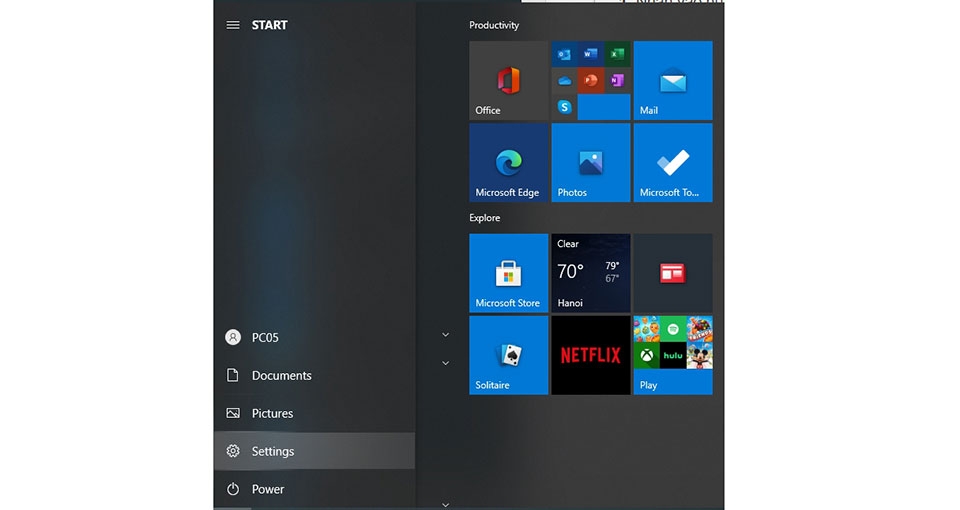The image size is (960, 510).
Task: Click the PC05 user avatar icon
Action: pyautogui.click(x=233, y=337)
